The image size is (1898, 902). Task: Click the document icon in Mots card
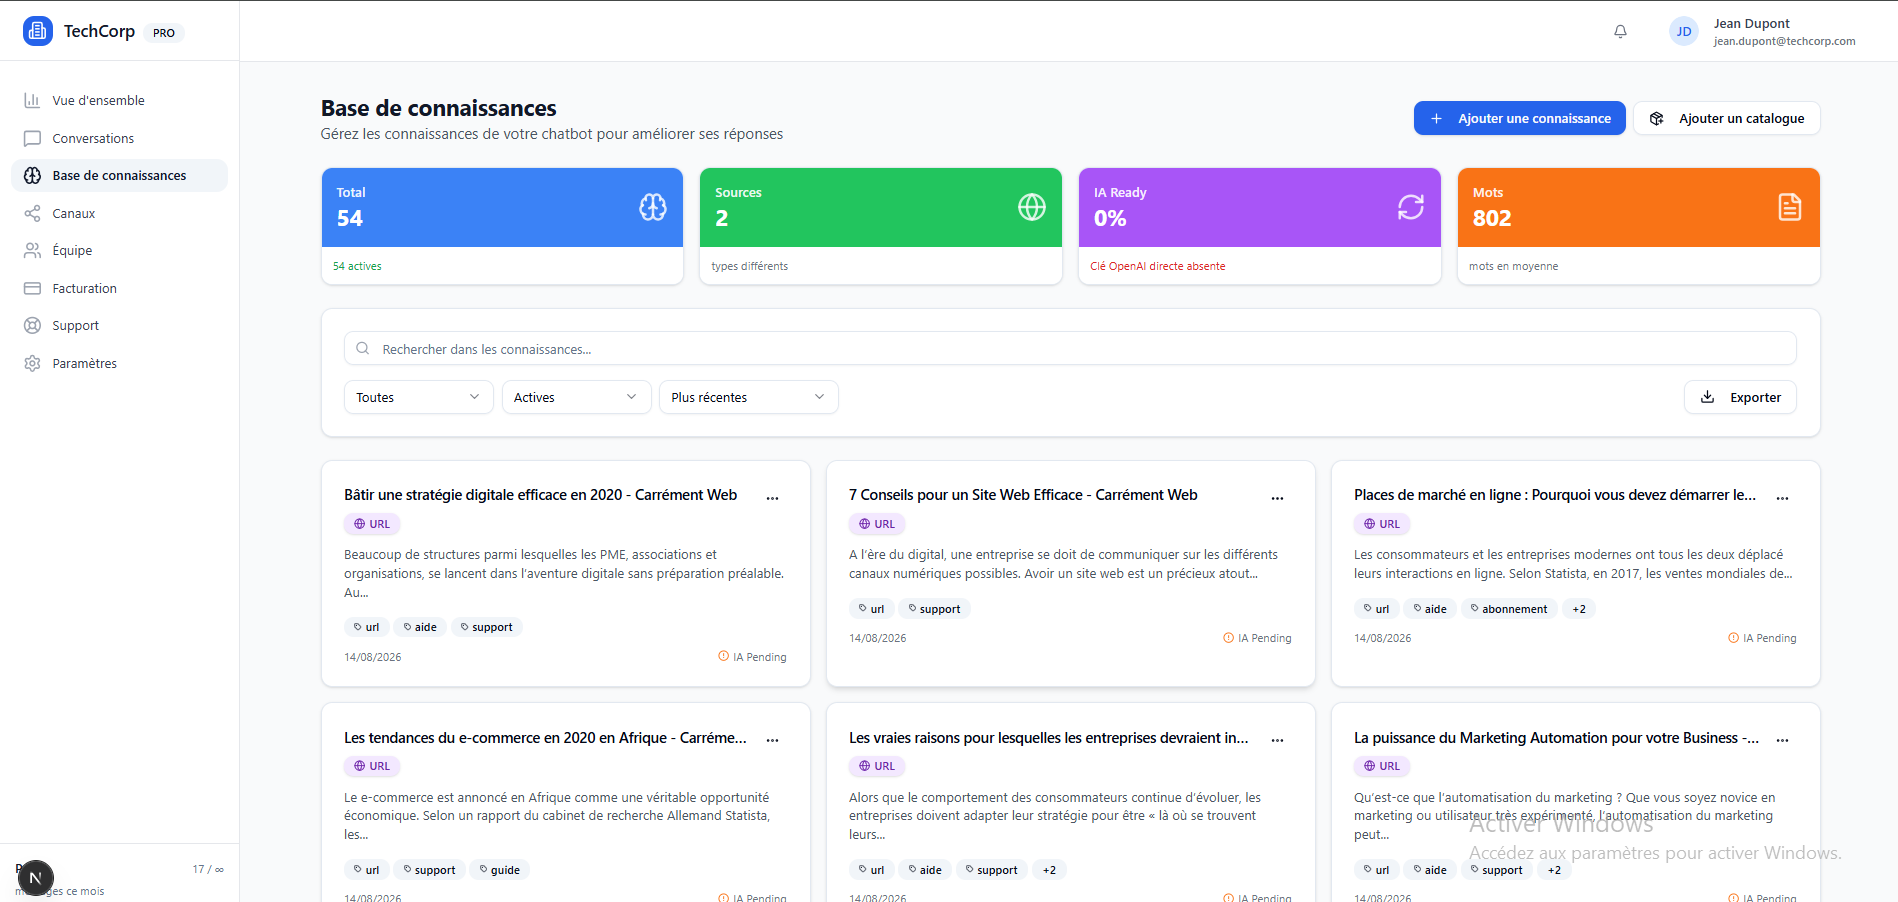coord(1790,207)
